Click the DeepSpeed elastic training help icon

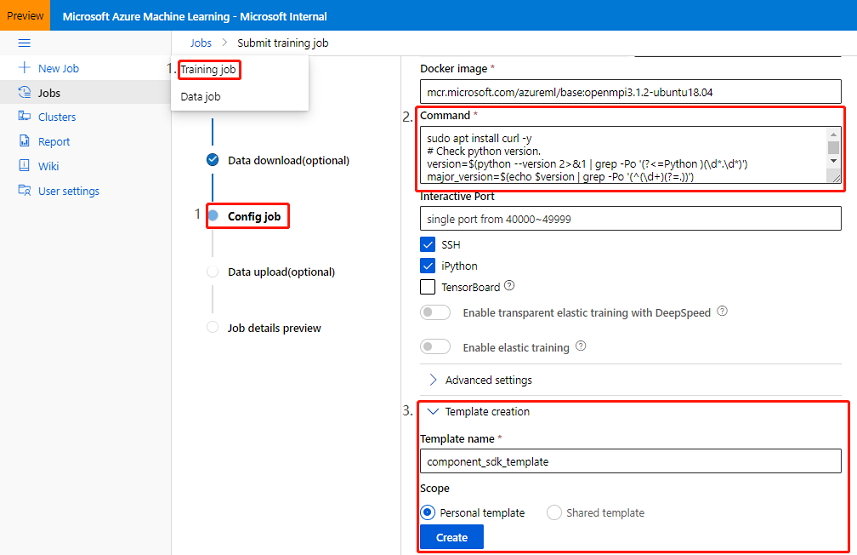722,311
